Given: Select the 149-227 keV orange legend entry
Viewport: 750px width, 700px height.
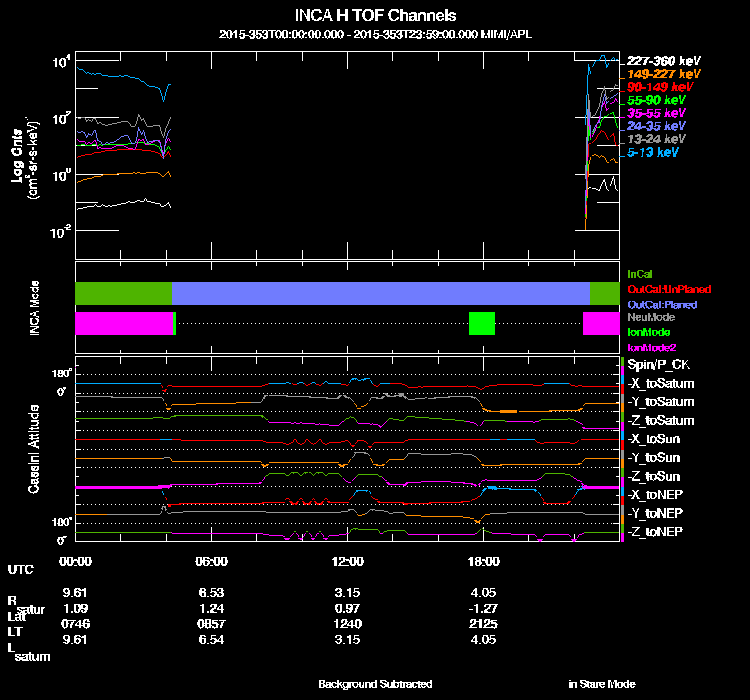Looking at the screenshot, I should tap(663, 74).
